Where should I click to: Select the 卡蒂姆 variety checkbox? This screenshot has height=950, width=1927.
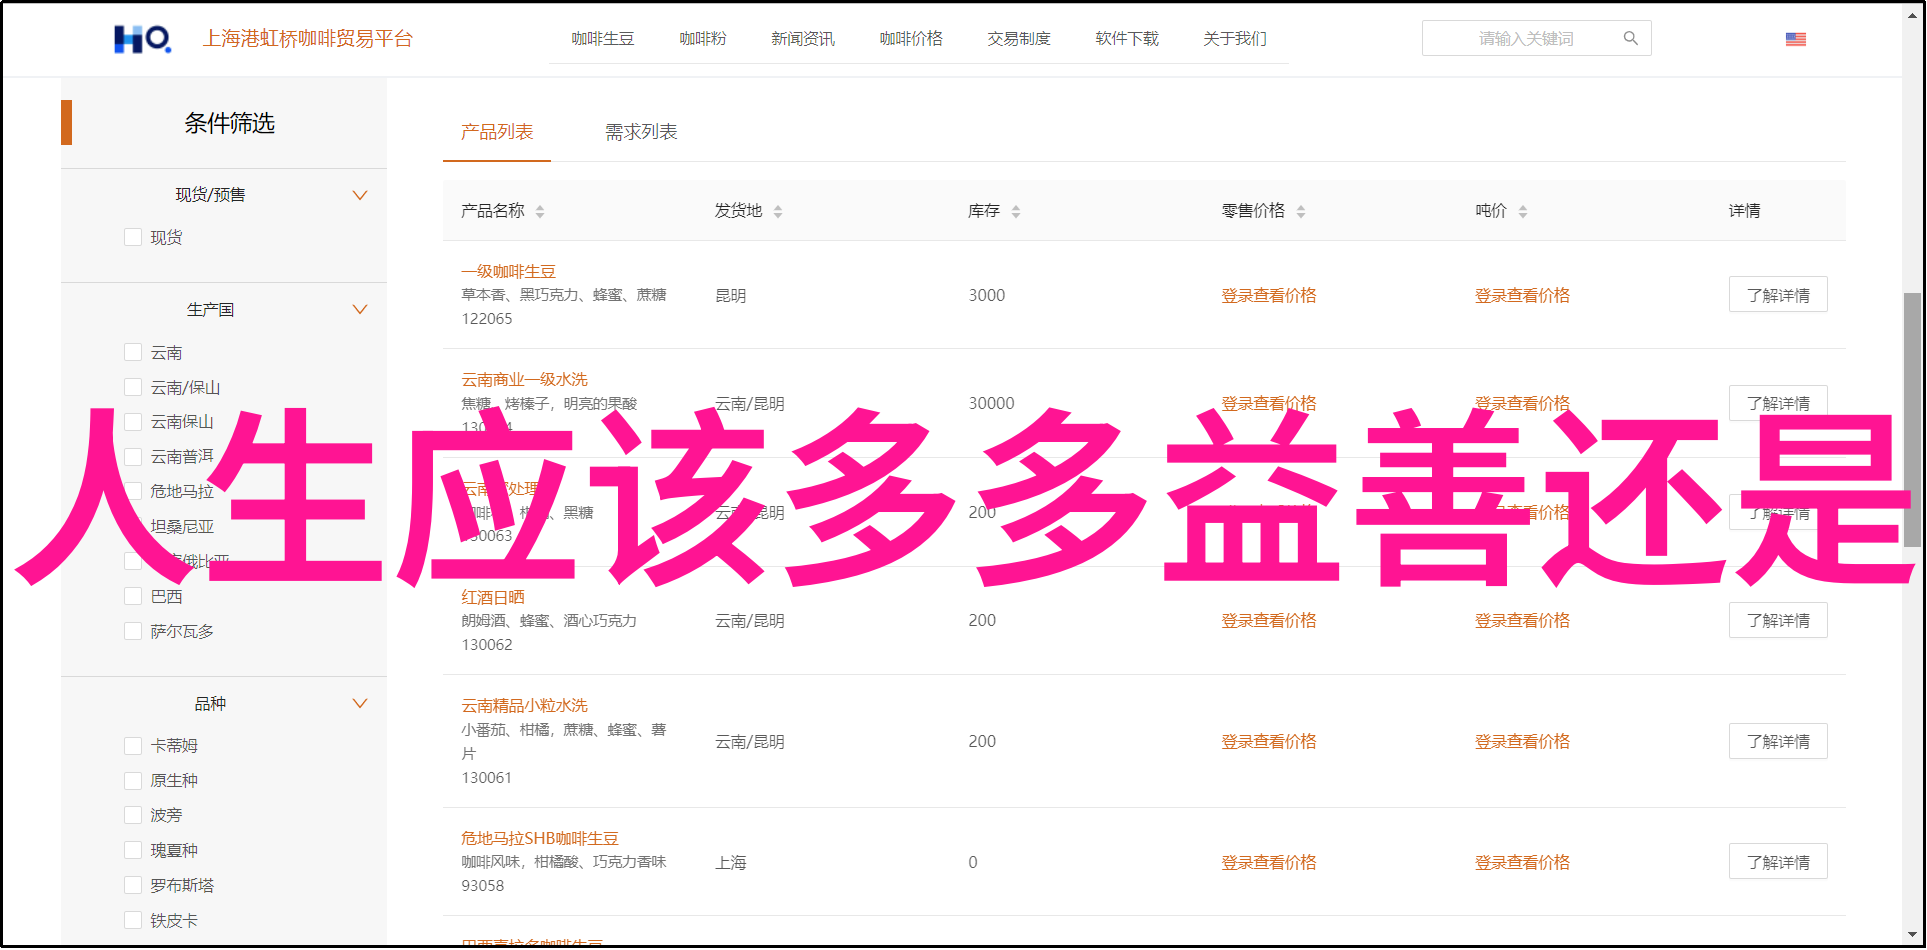coord(132,745)
